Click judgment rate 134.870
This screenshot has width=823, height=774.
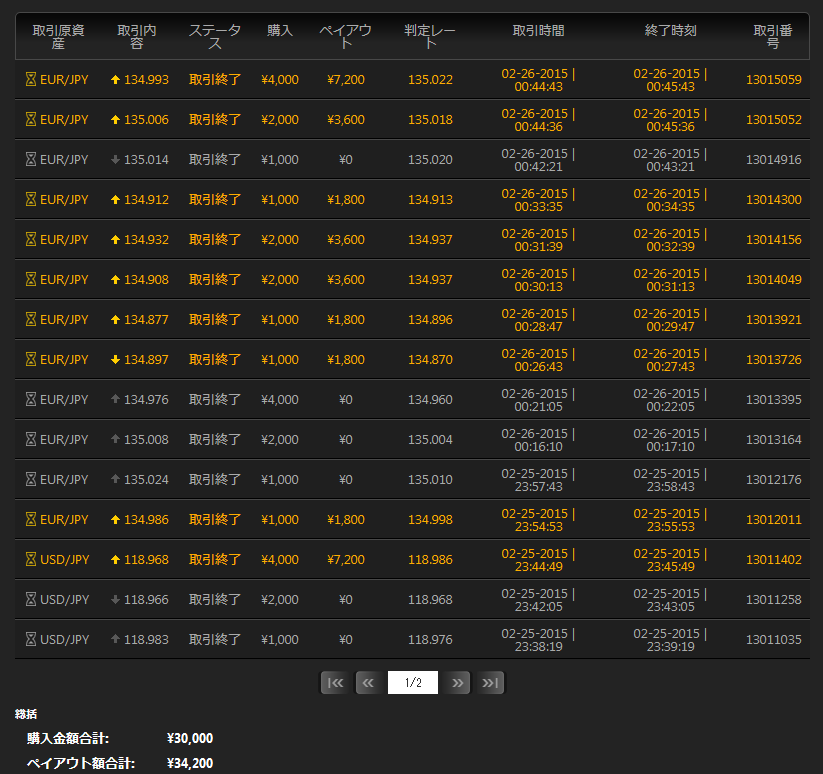point(430,359)
